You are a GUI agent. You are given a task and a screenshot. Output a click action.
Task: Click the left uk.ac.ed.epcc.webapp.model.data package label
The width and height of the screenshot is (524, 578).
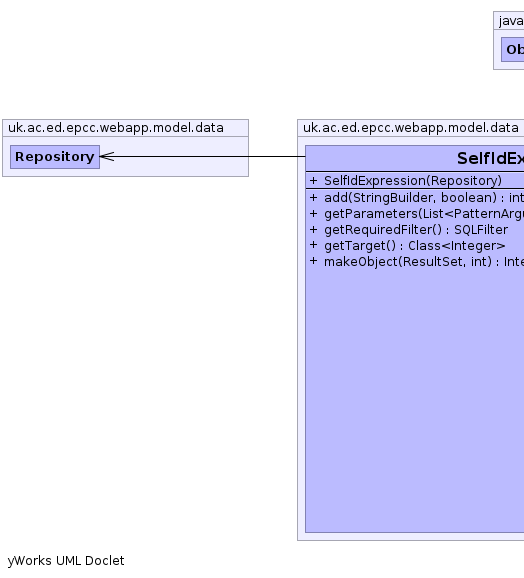[x=116, y=128]
